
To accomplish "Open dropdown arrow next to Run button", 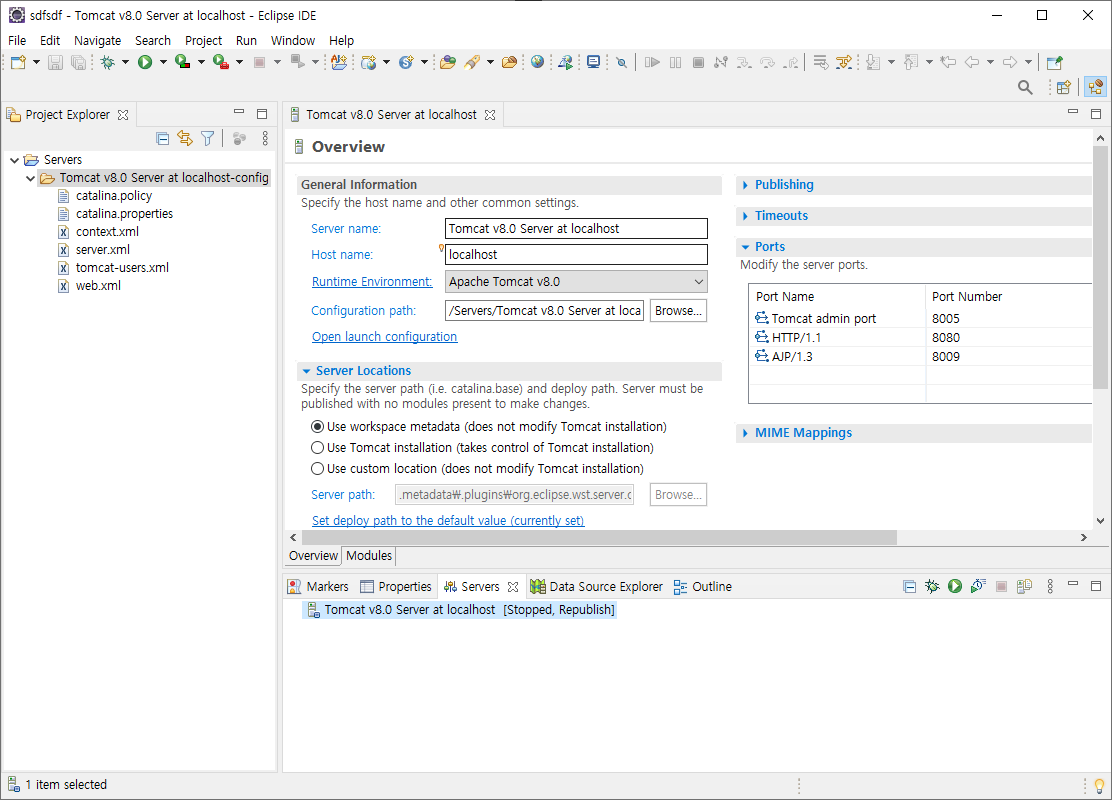I will click(x=163, y=62).
